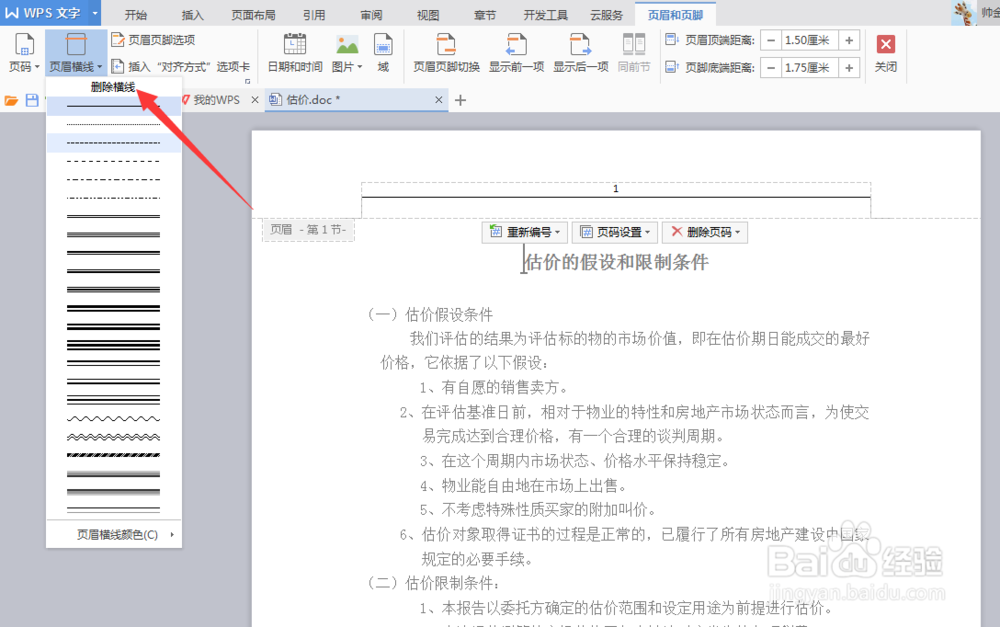This screenshot has width=1000, height=627.
Task: Choose the diagonal striped line style
Action: 114,455
